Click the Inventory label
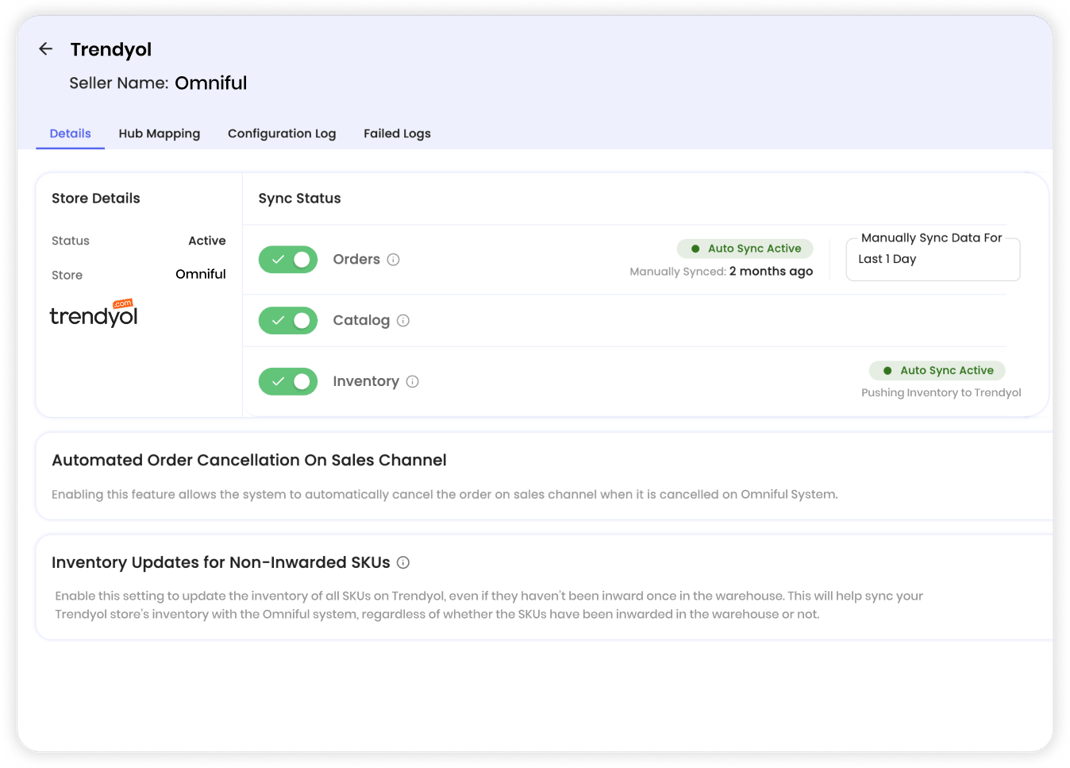The image size is (1070, 768). [366, 382]
